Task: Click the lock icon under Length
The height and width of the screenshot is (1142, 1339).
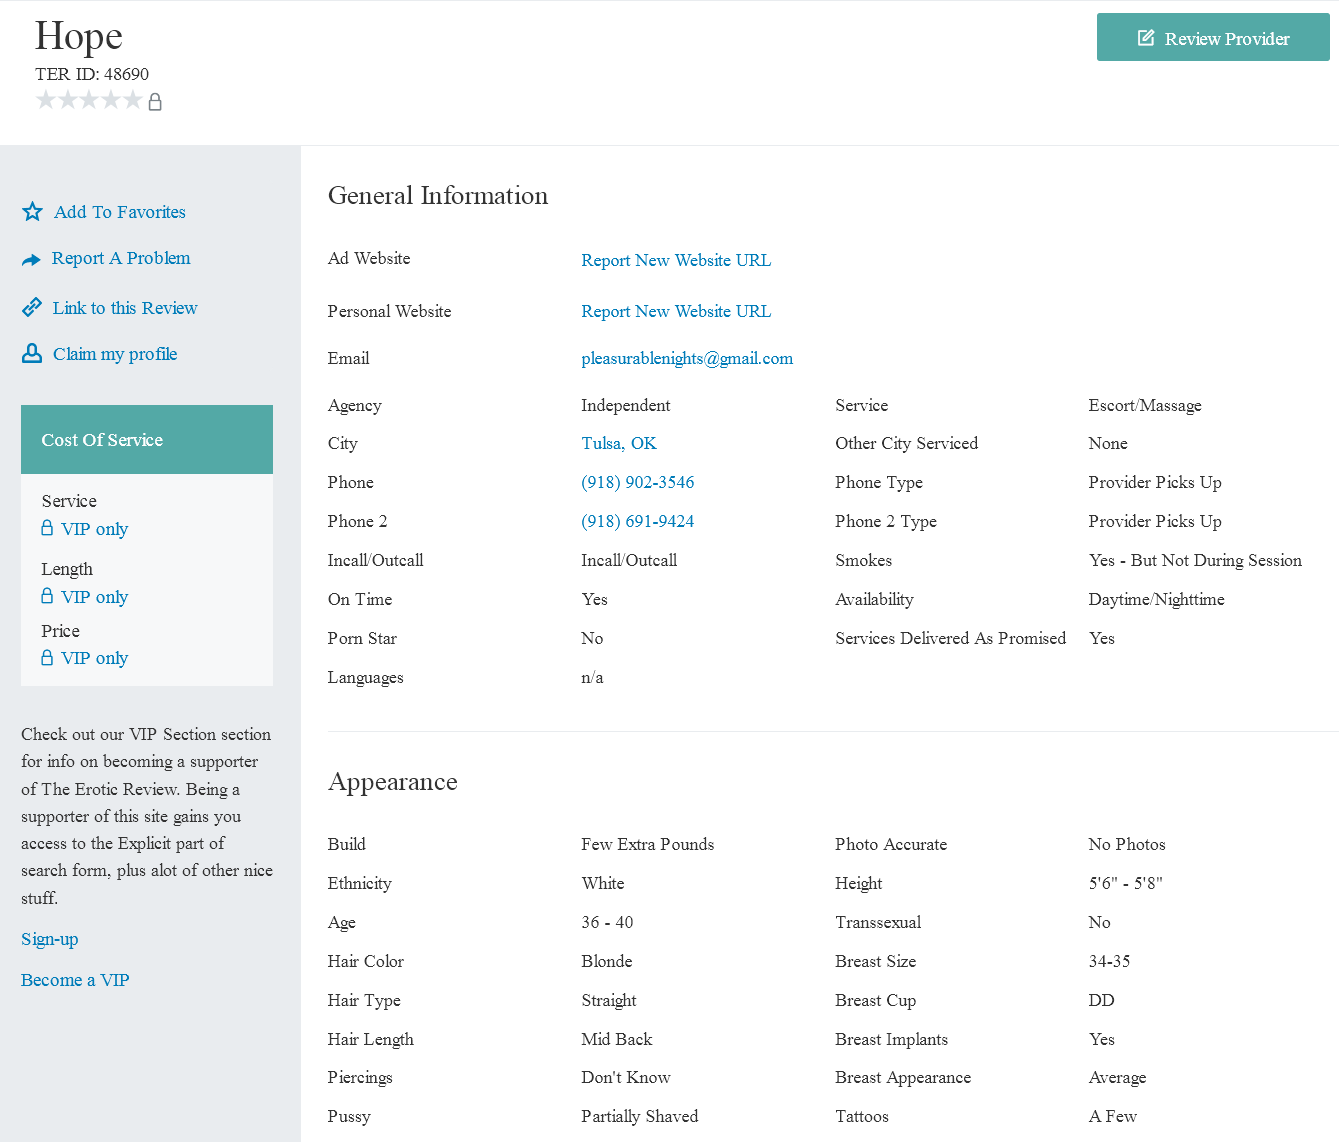Action: 47,596
